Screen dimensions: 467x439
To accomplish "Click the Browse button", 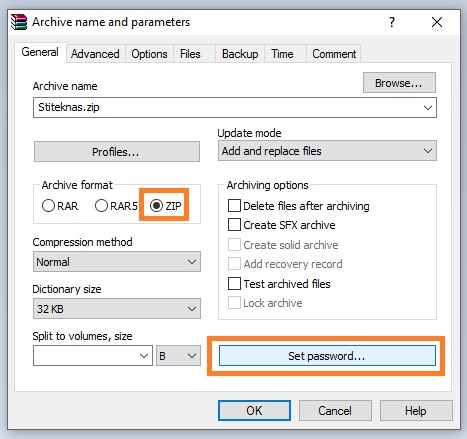I will (x=399, y=83).
